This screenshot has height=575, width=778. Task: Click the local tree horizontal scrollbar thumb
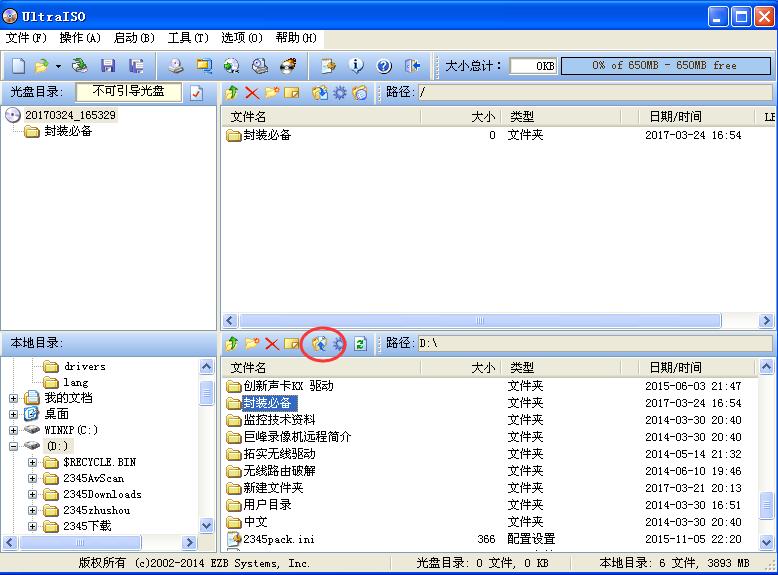80,543
